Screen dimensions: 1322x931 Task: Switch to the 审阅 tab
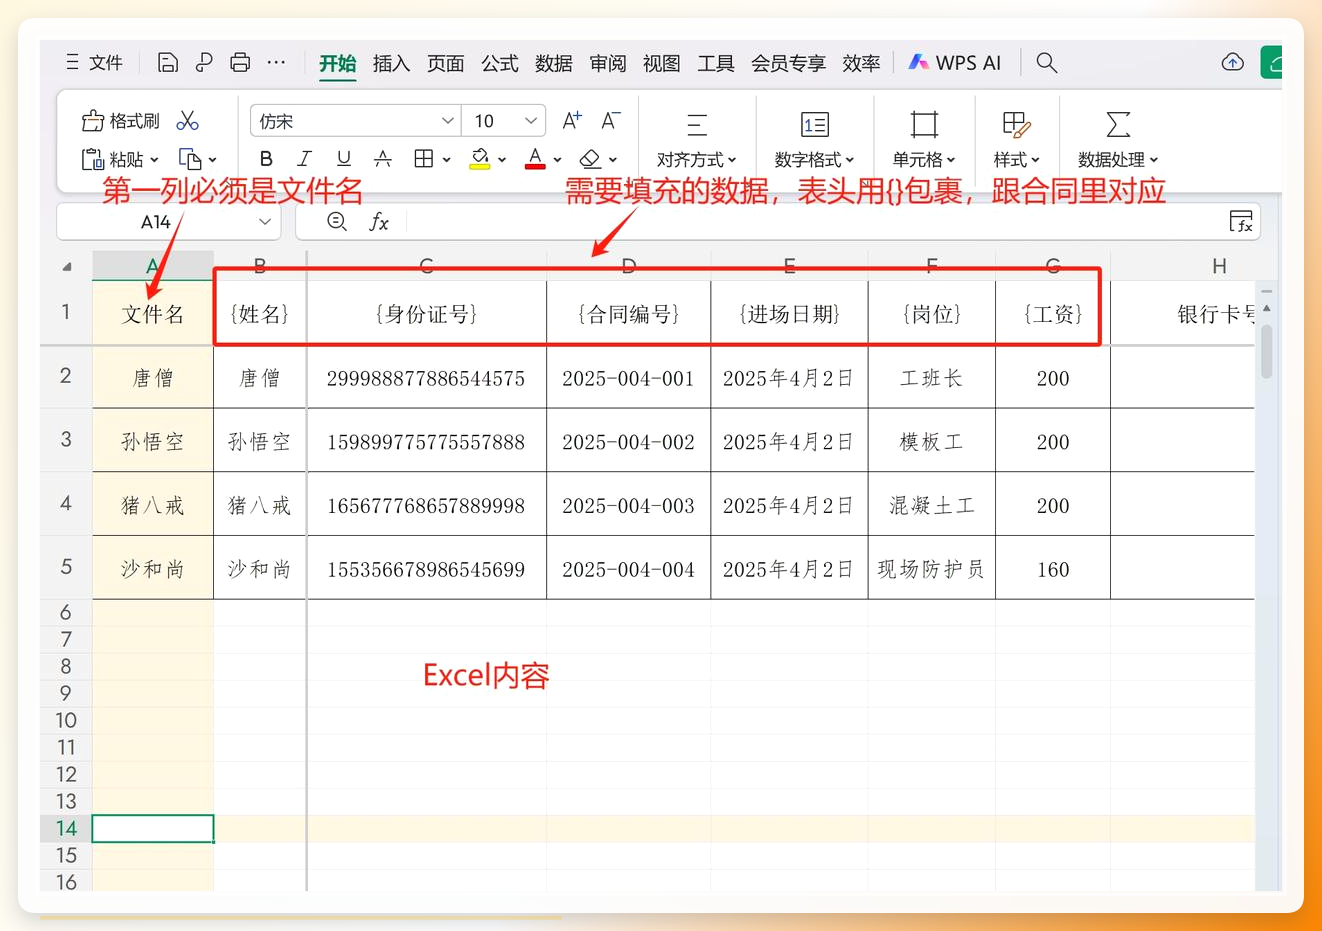607,63
